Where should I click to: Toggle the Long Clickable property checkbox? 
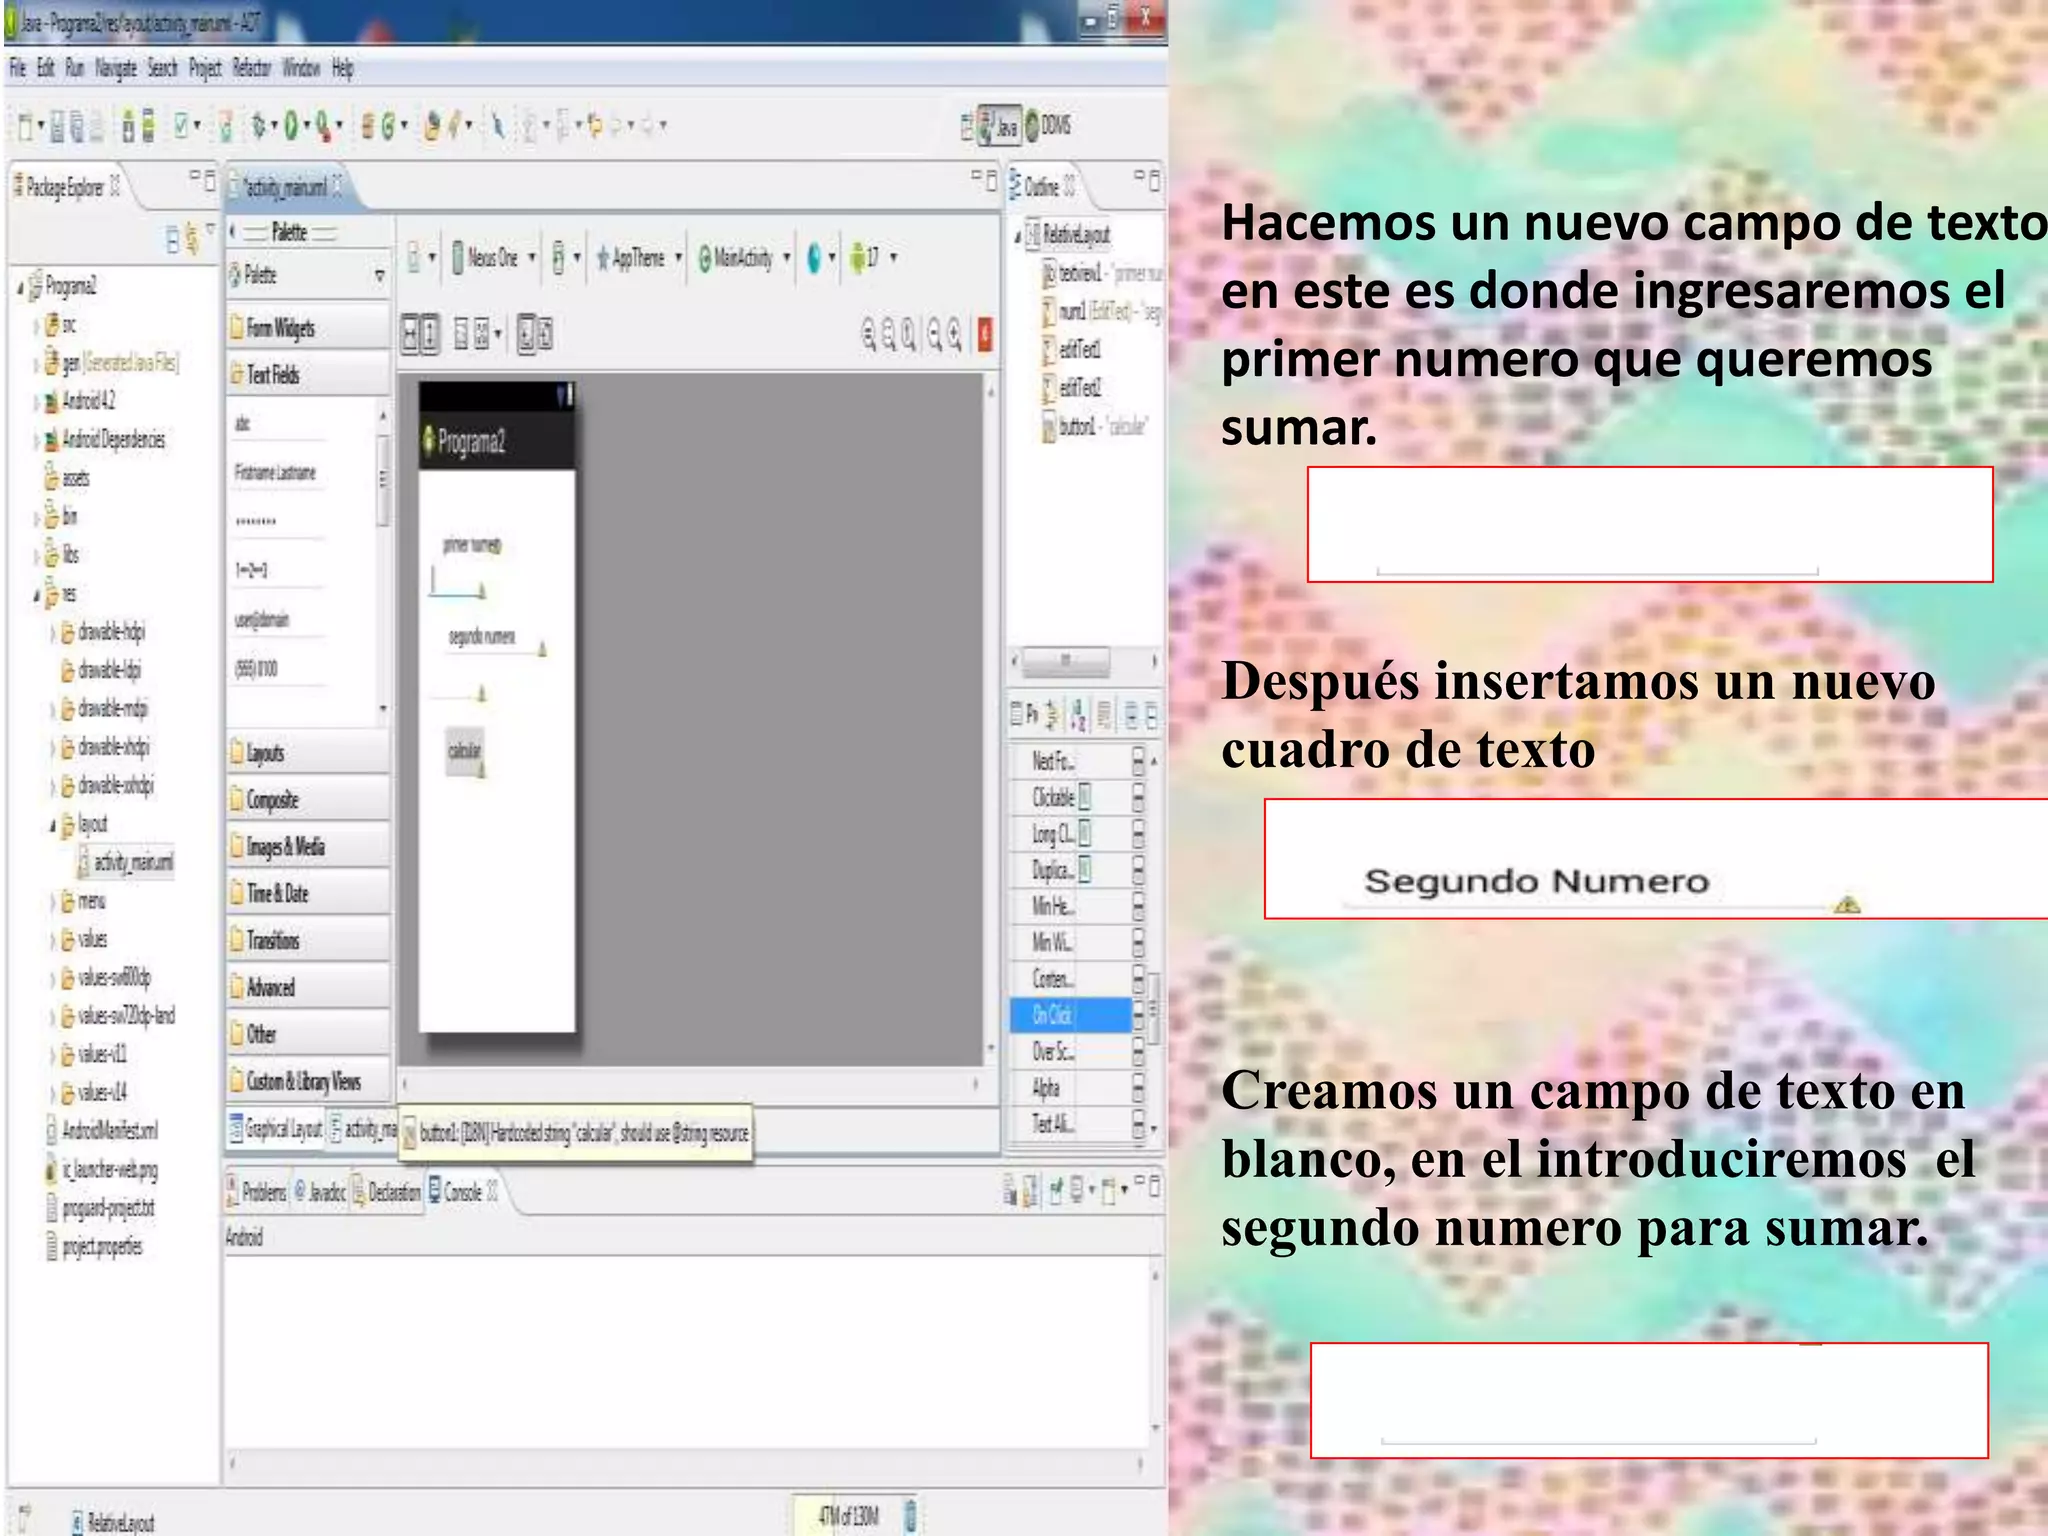point(1085,833)
